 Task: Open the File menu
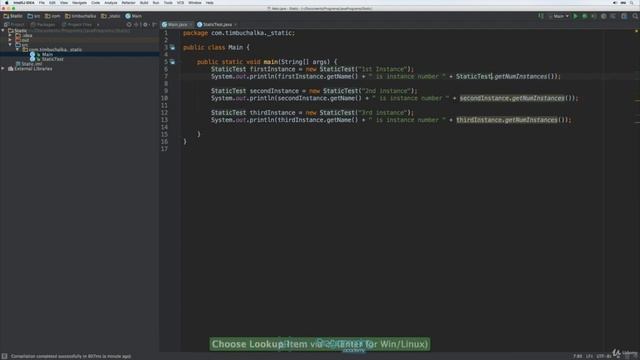[42, 2]
